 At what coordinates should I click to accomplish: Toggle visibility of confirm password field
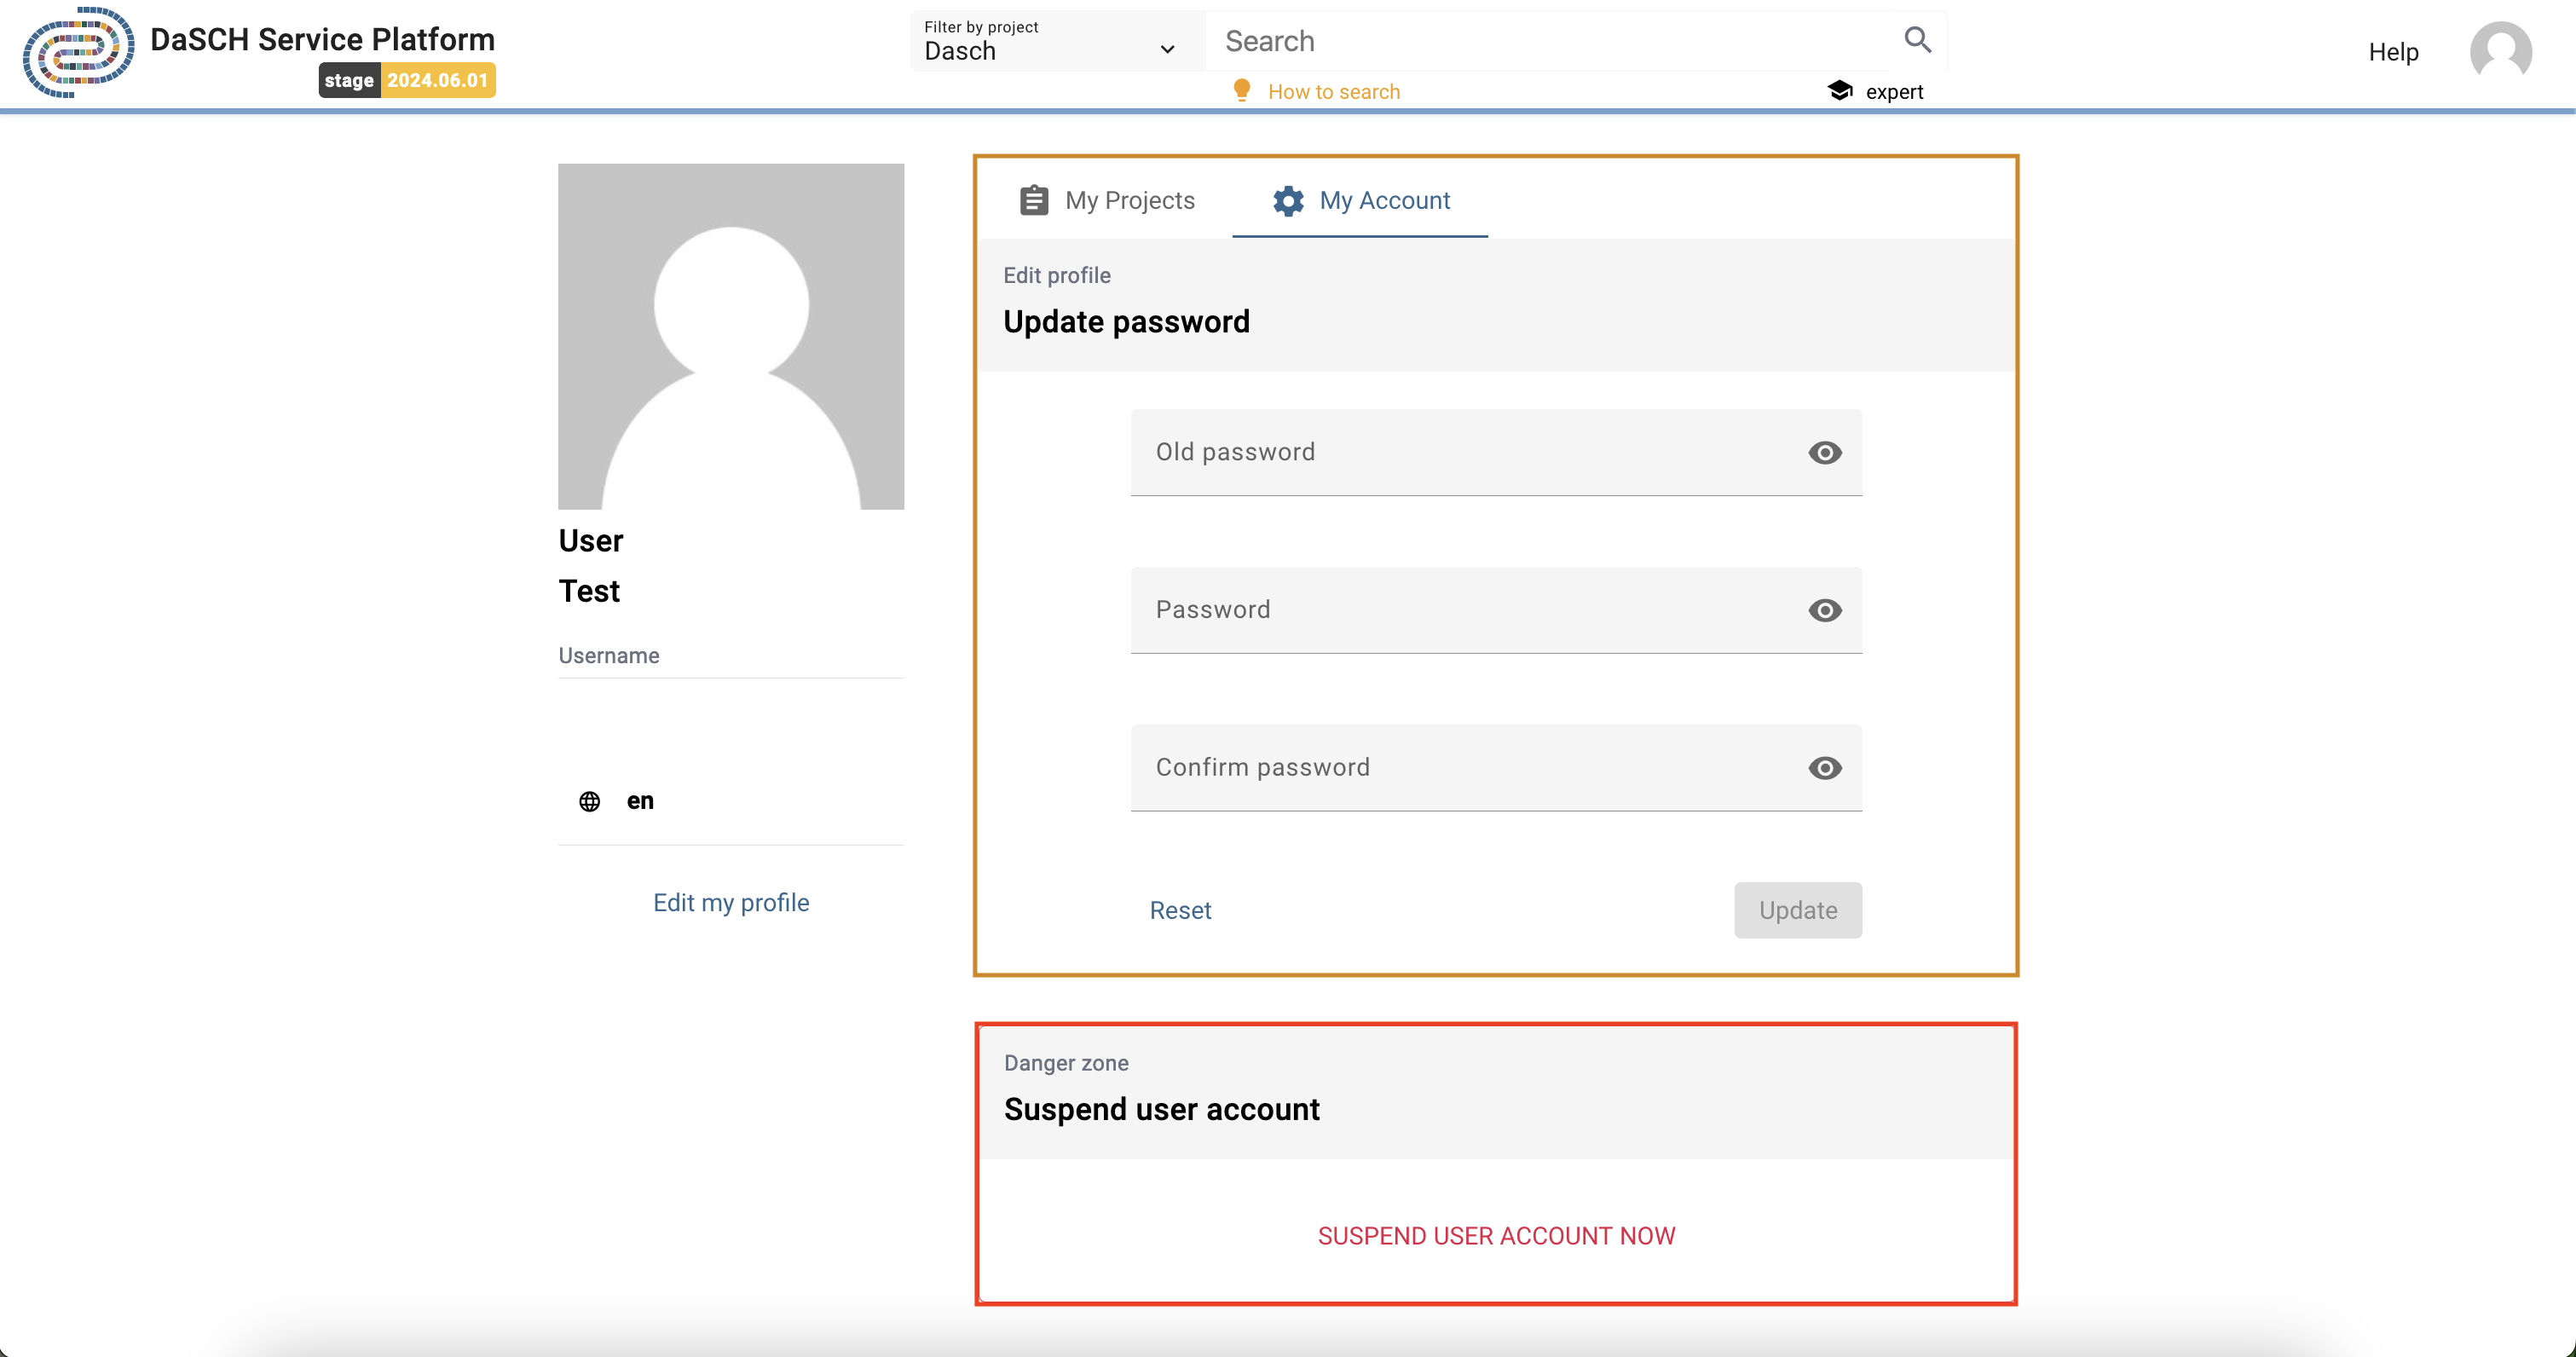[x=1825, y=766]
